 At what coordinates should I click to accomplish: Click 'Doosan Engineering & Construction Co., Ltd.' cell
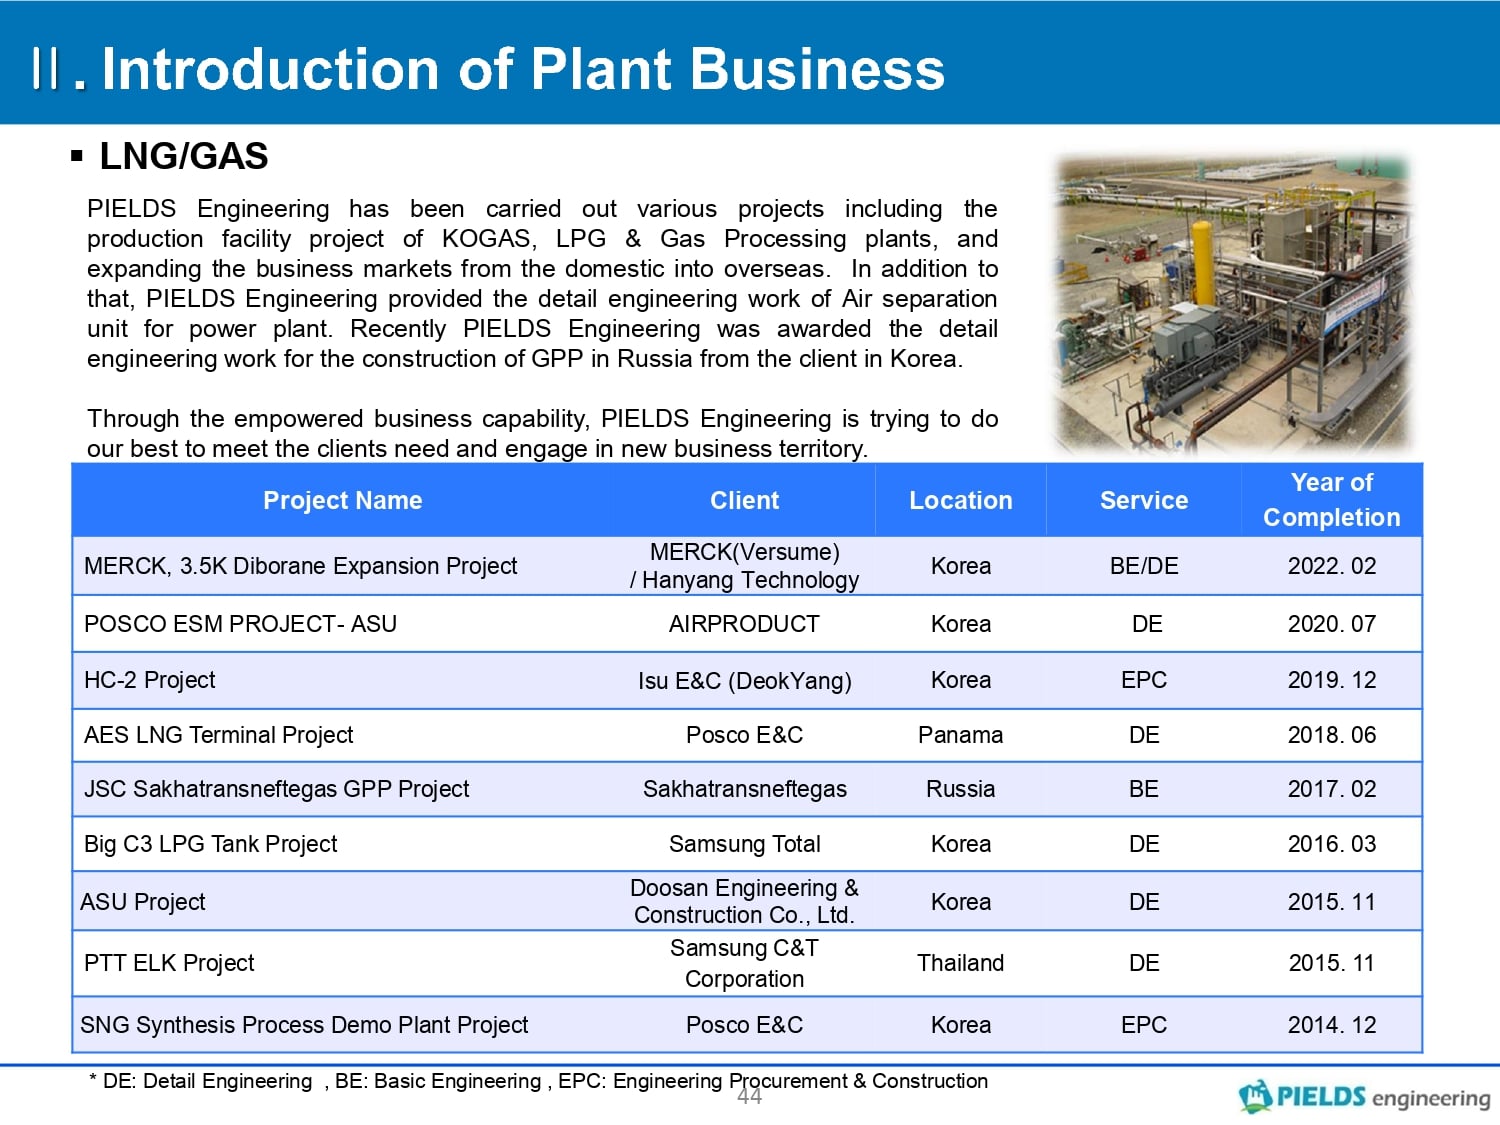[744, 901]
